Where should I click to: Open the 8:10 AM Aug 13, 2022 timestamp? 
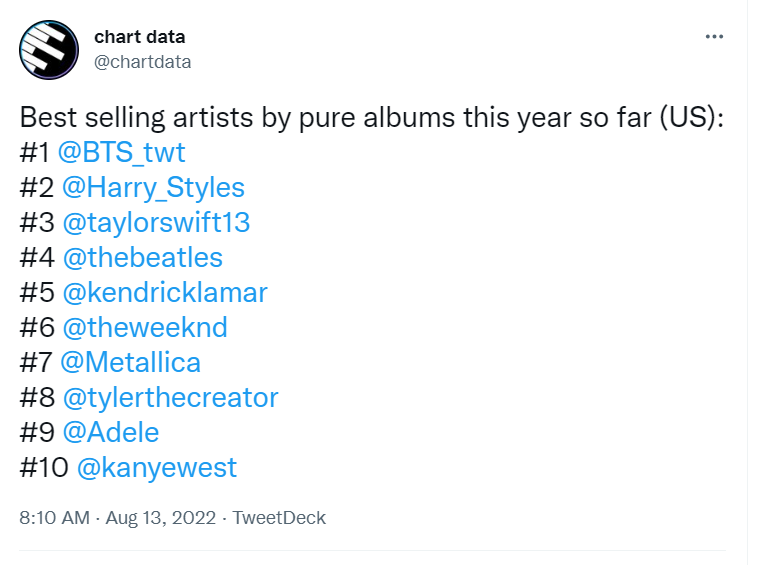tap(118, 518)
